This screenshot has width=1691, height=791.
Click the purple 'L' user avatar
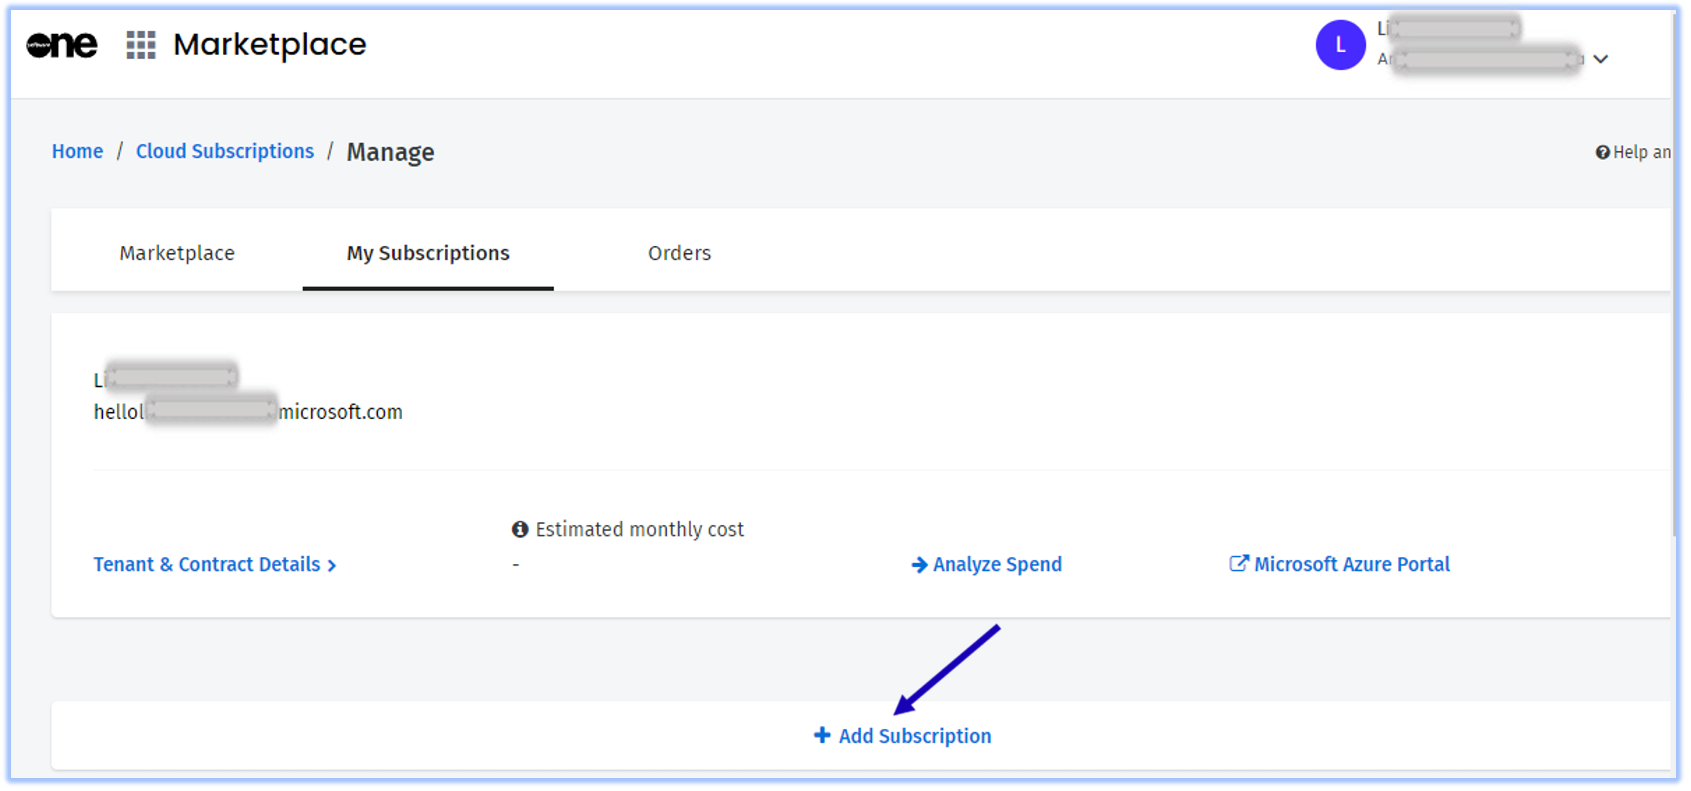pyautogui.click(x=1340, y=45)
